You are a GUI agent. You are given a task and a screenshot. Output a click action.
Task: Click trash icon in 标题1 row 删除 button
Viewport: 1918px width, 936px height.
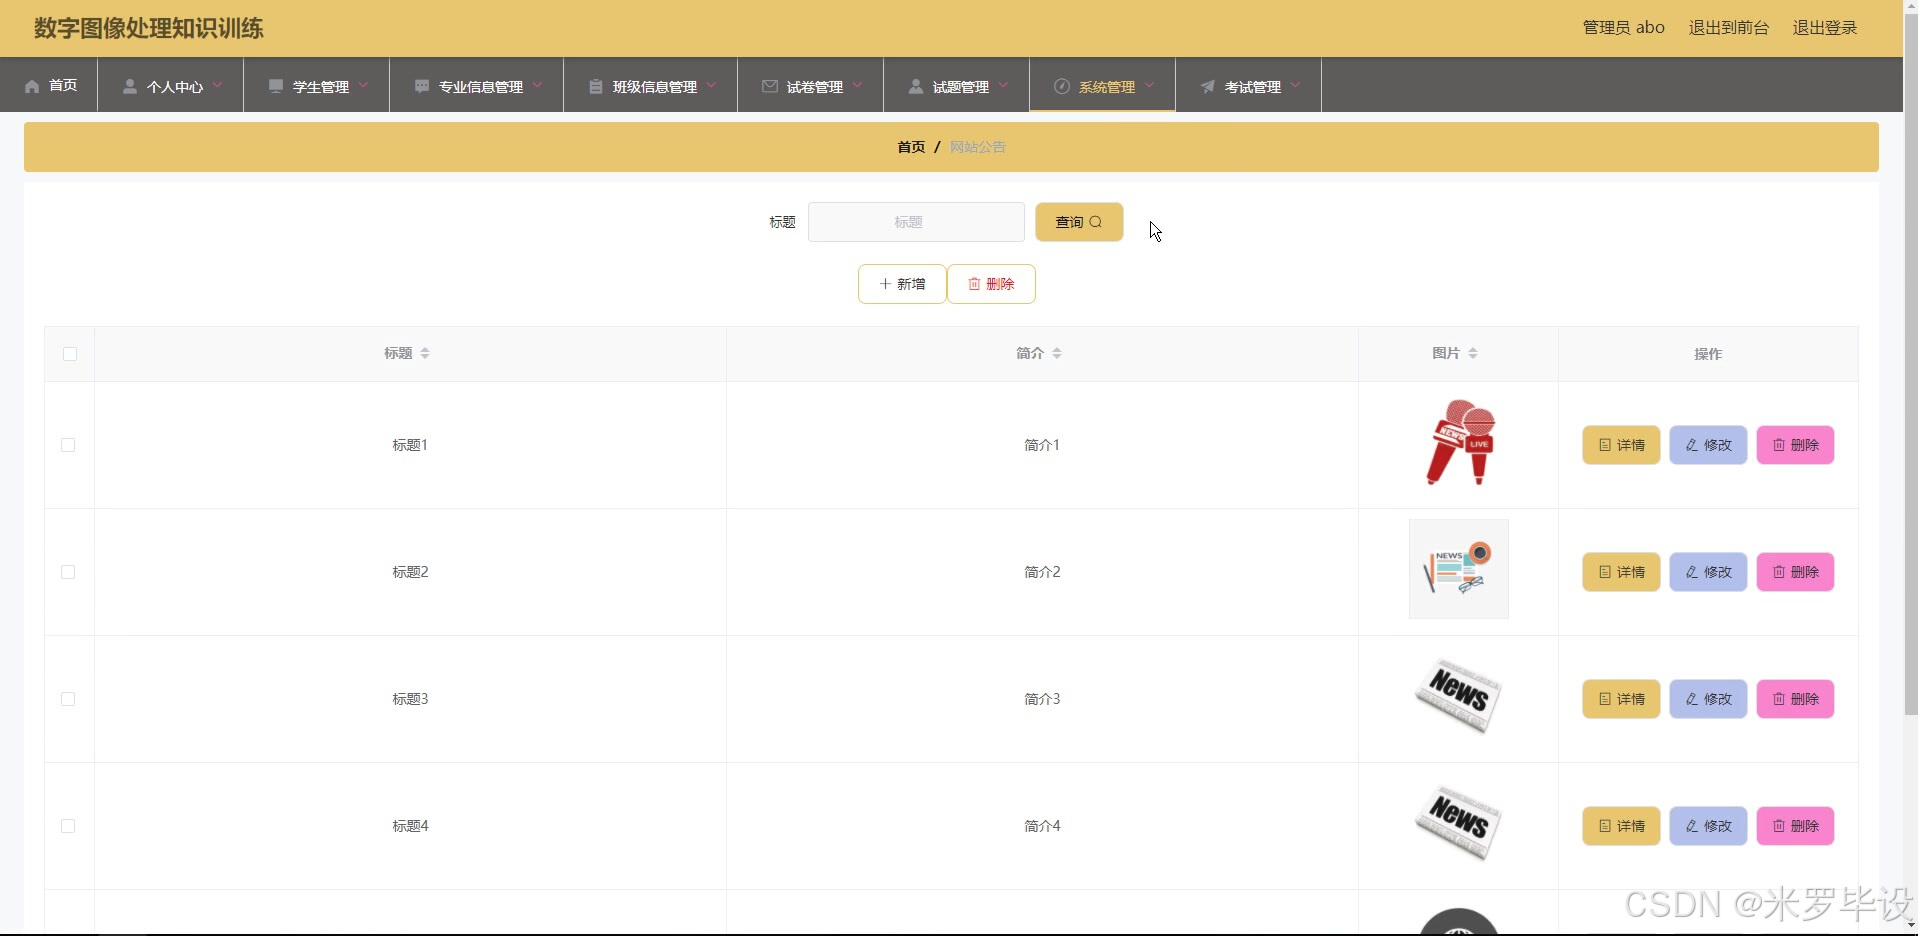click(x=1779, y=445)
